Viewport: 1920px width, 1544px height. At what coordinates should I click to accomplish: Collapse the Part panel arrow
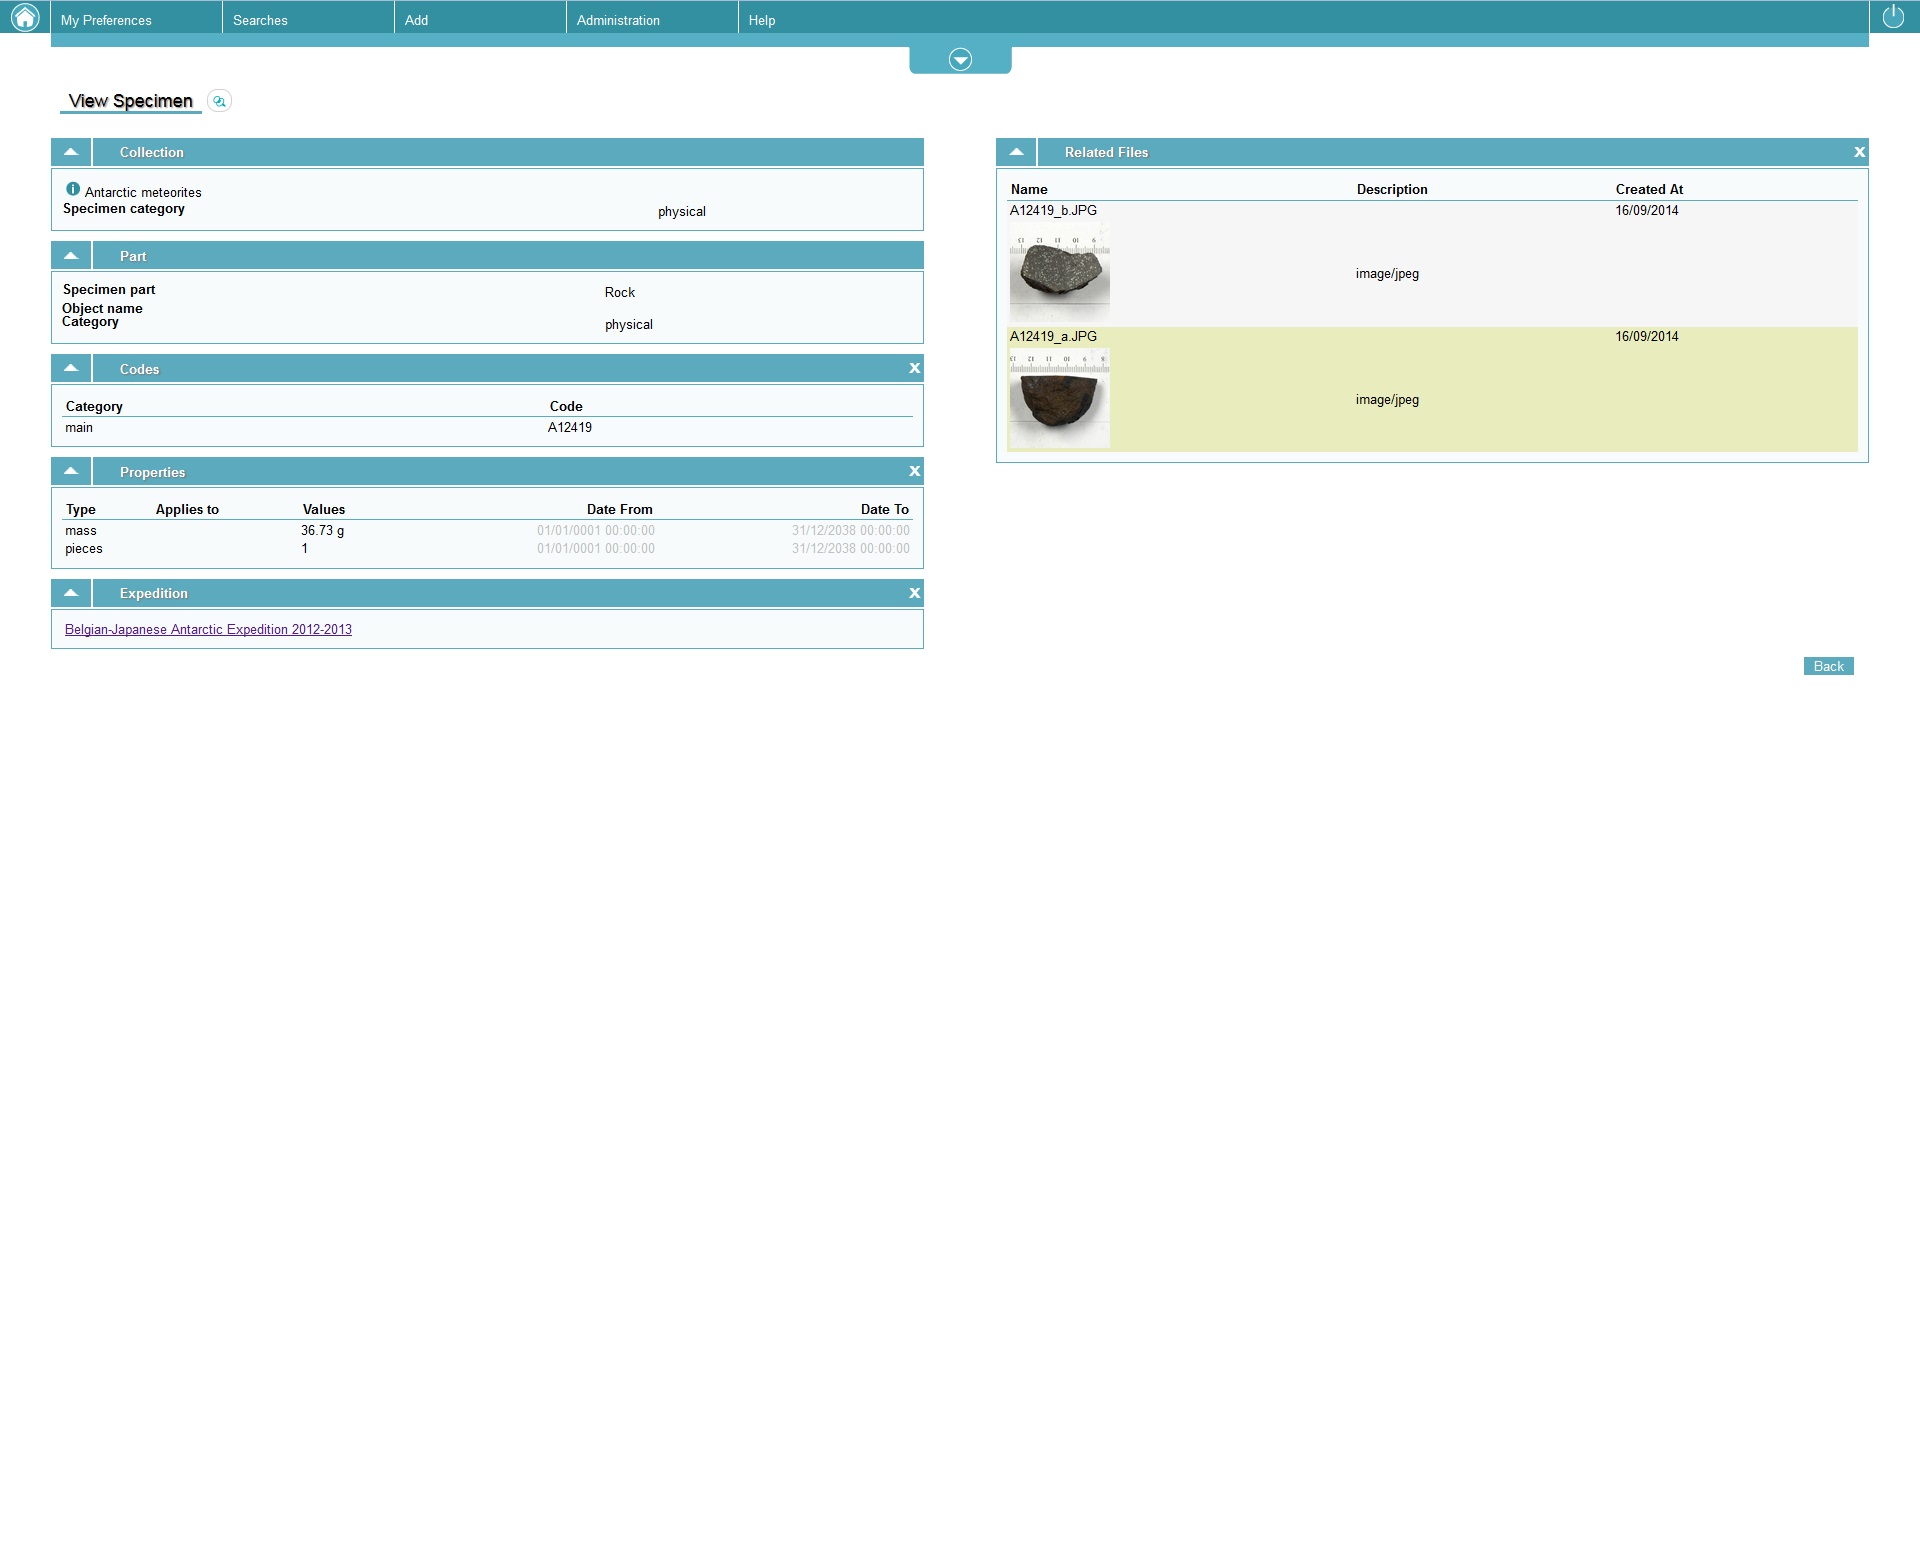[71, 256]
